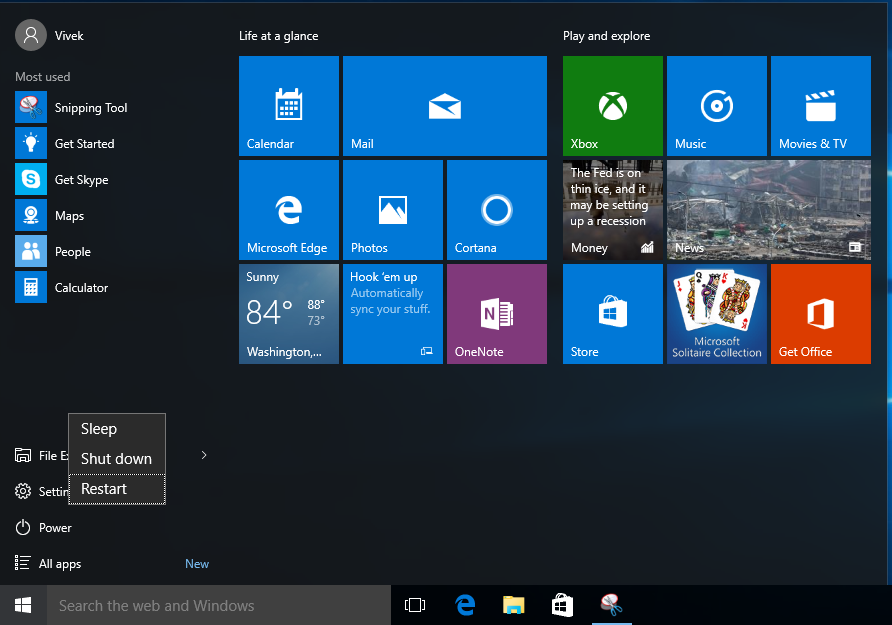Image resolution: width=892 pixels, height=625 pixels.
Task: Open the Store tile
Action: [613, 313]
